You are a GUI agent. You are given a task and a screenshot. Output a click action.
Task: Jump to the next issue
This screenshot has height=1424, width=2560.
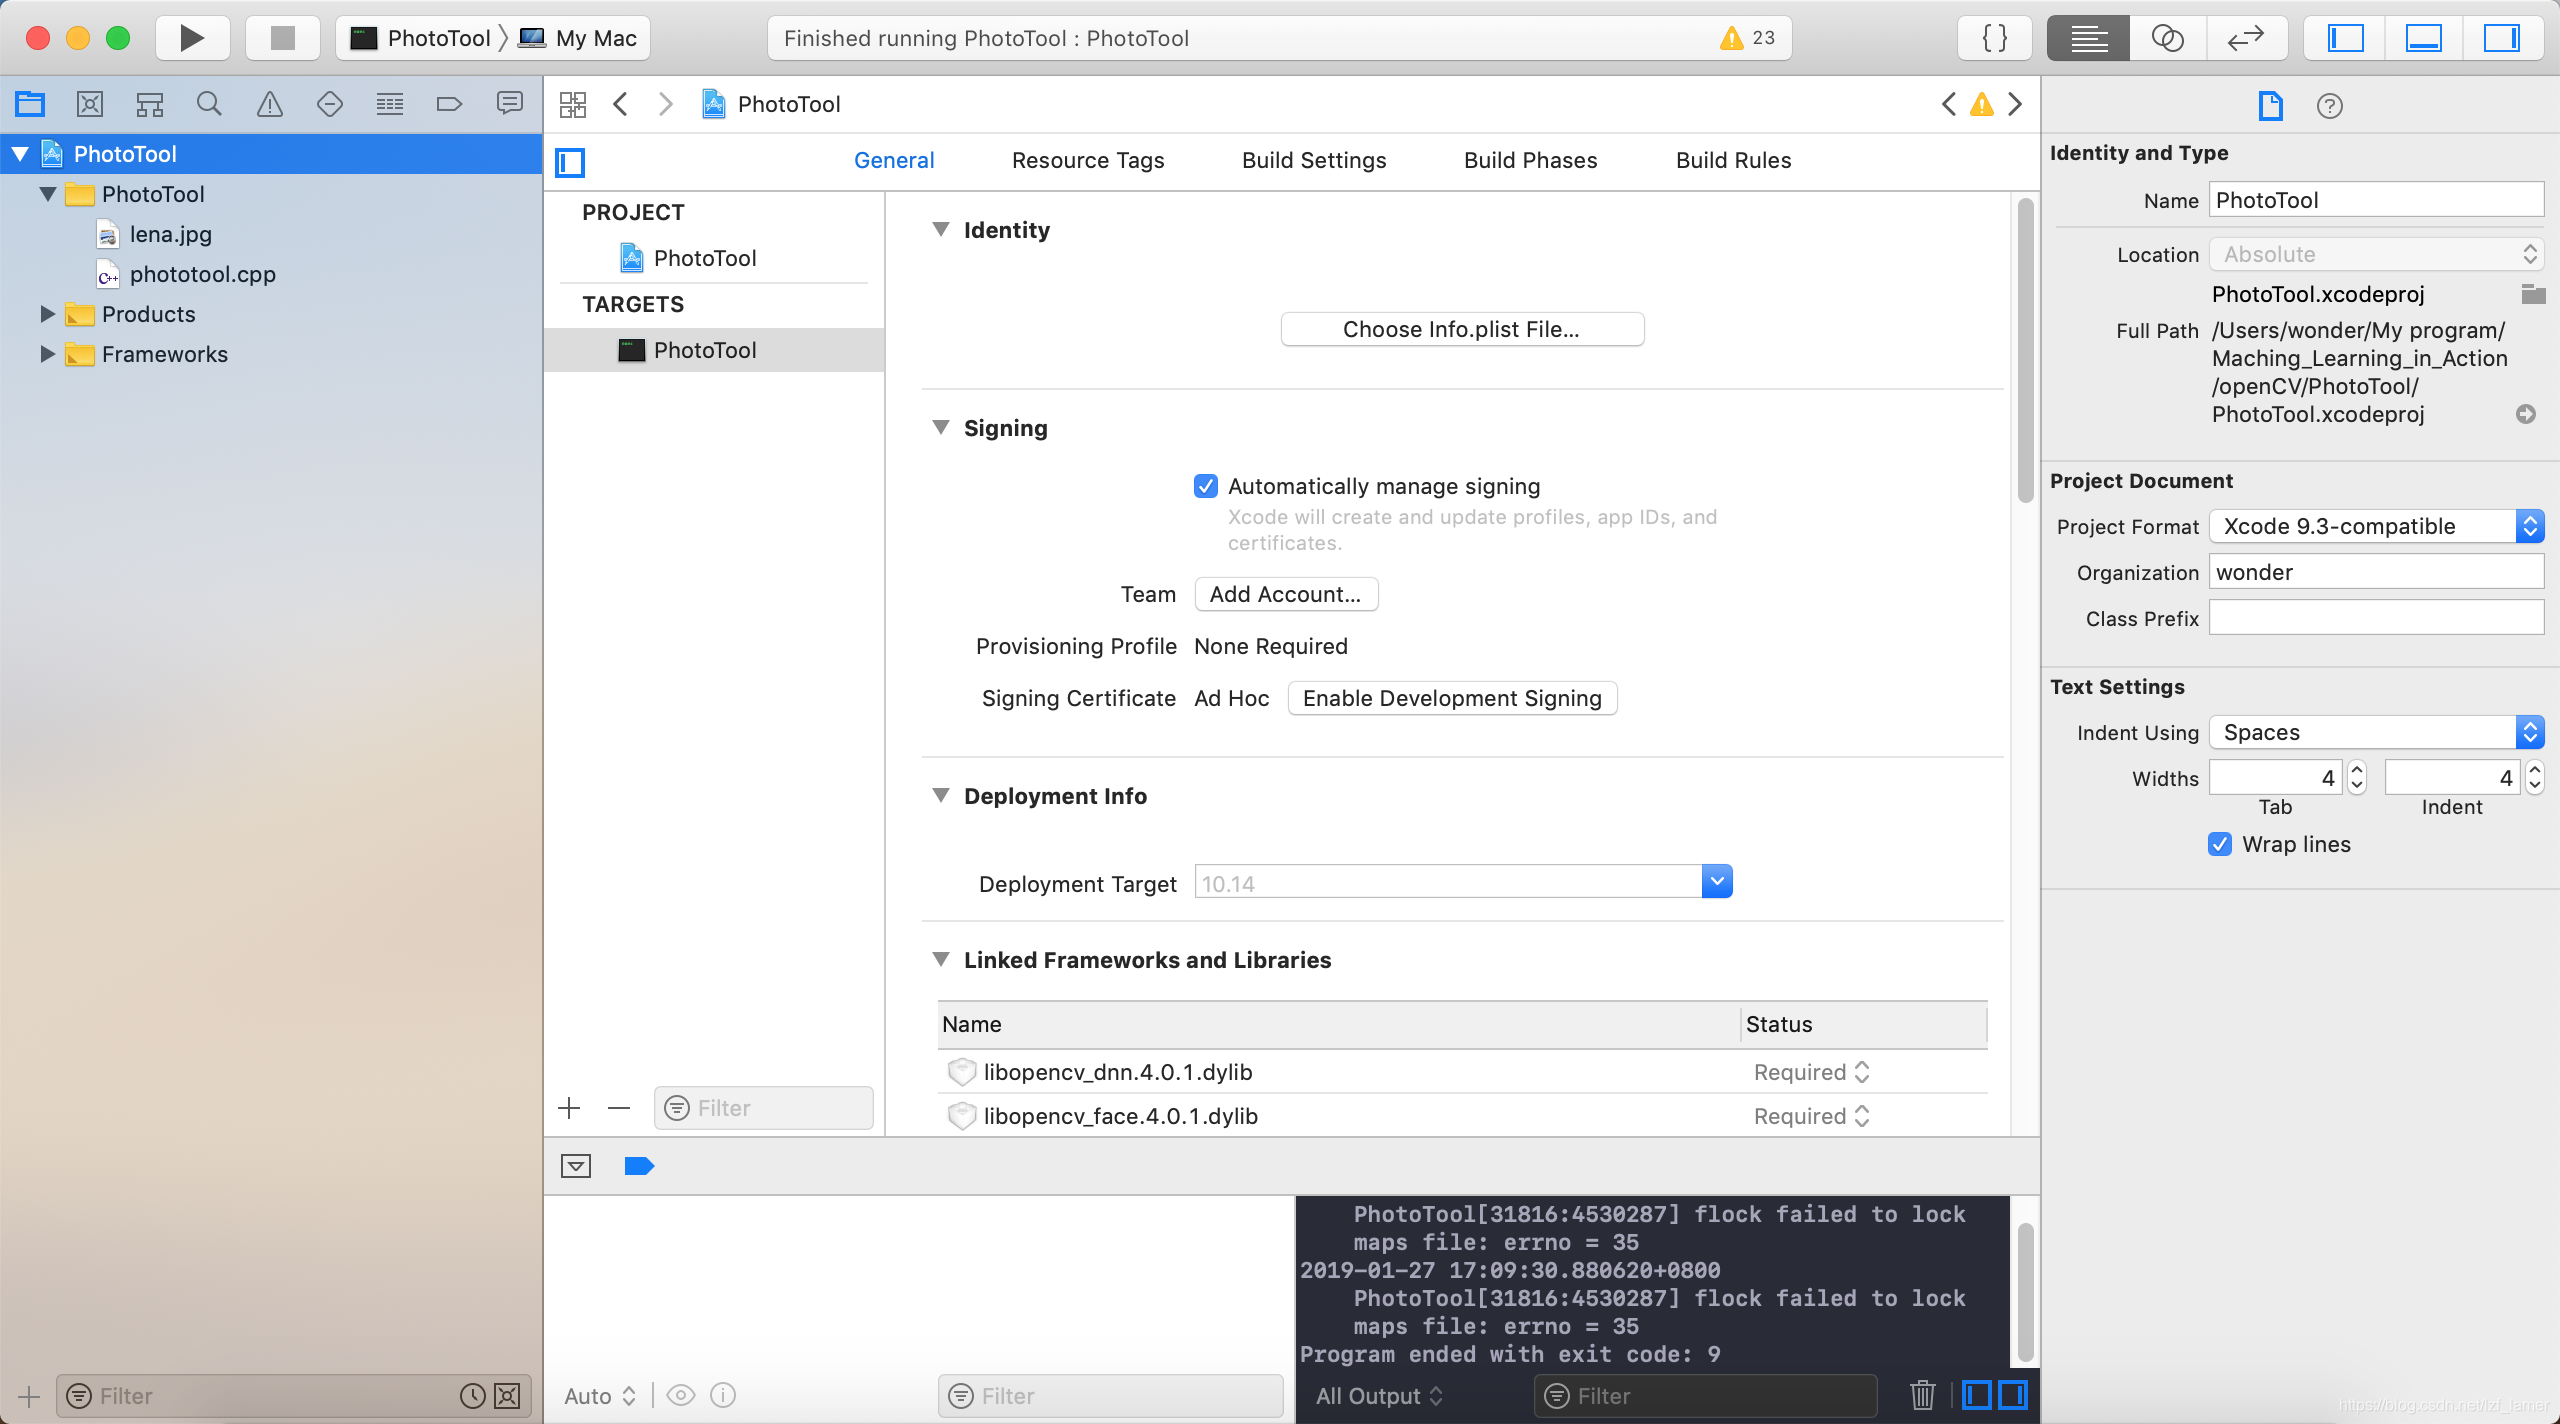point(2015,104)
